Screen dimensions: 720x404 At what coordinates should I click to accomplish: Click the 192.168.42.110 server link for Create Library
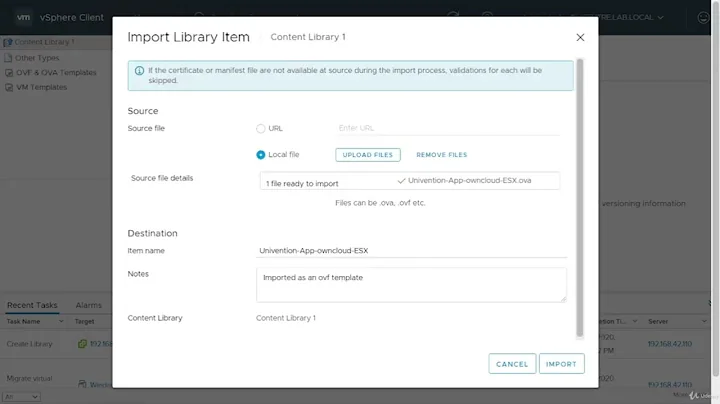(669, 344)
